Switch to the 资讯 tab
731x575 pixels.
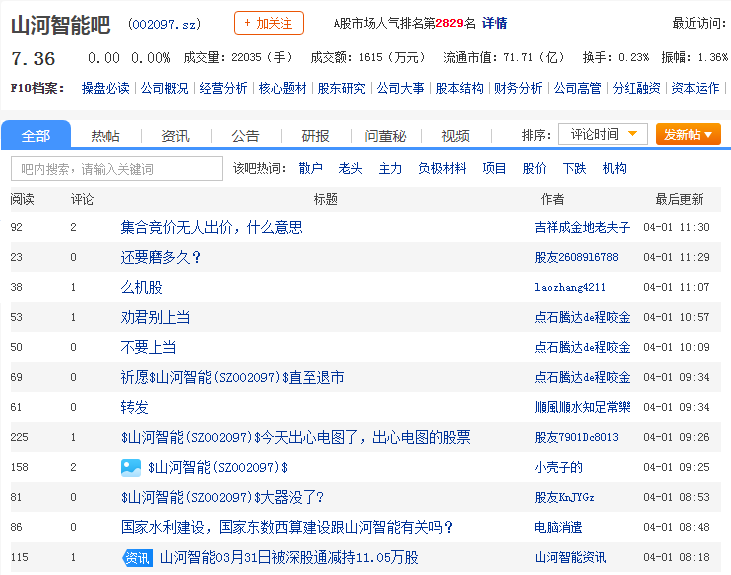point(175,136)
